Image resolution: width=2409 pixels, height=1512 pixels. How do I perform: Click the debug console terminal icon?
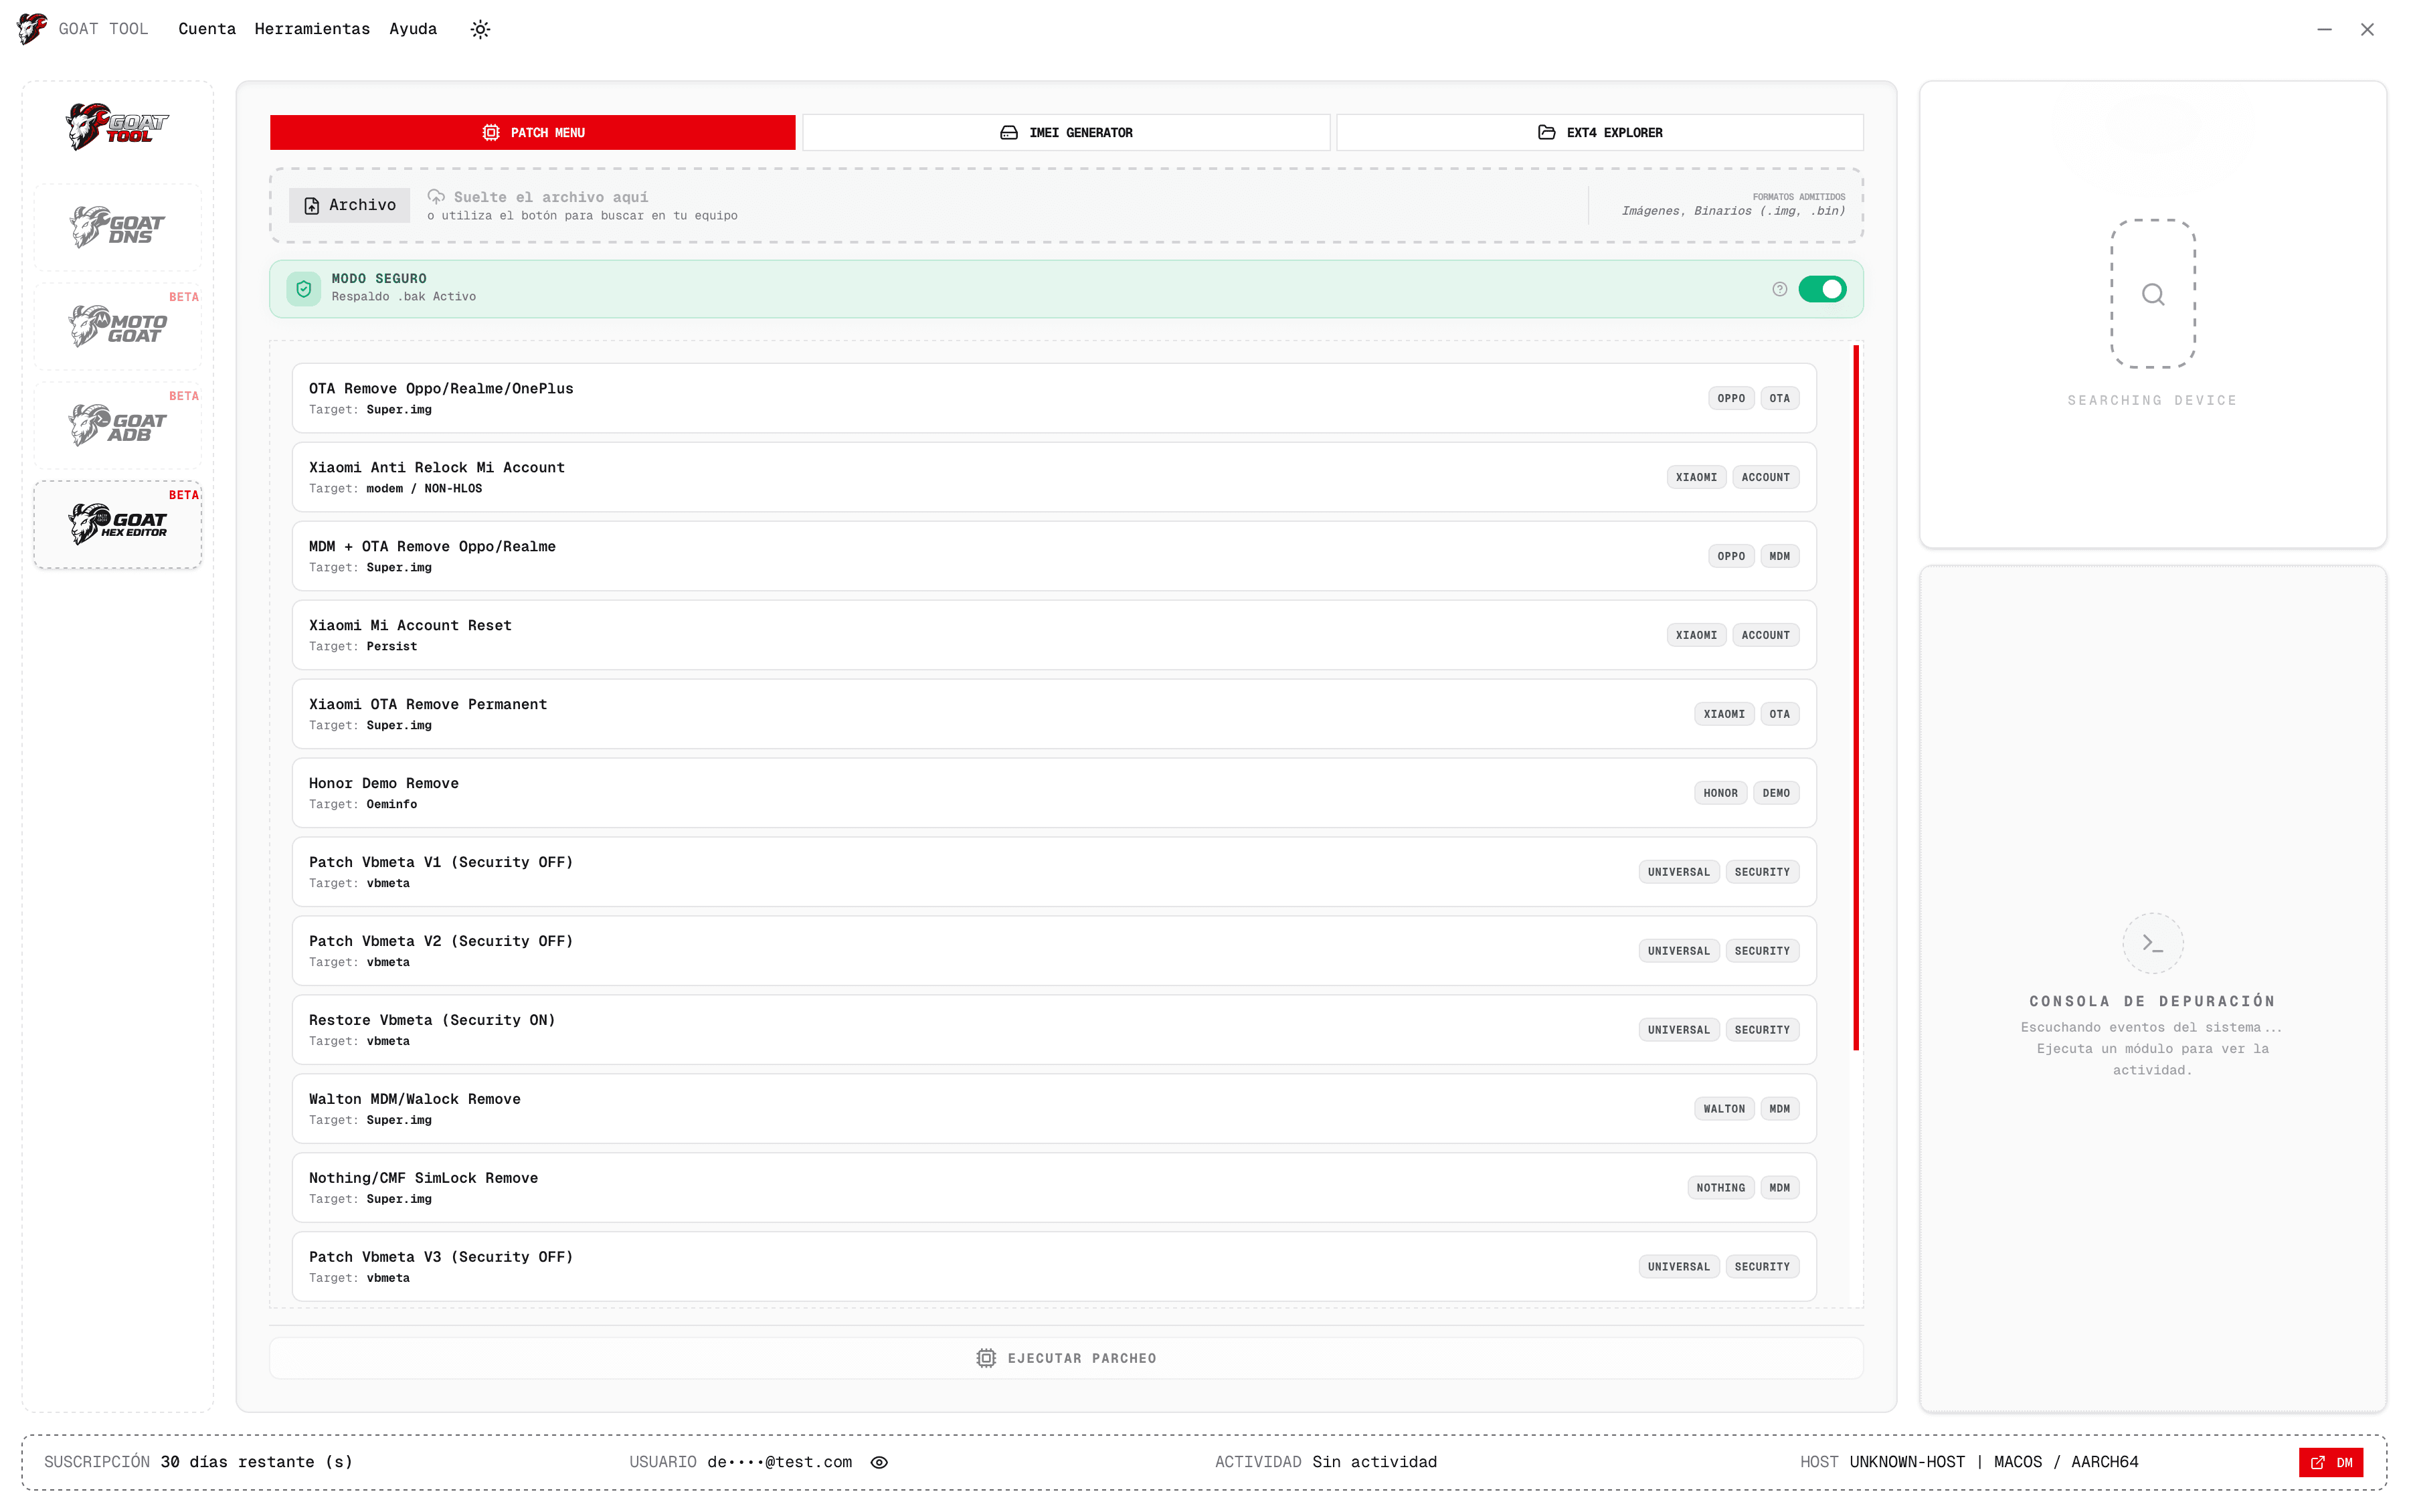pos(2152,943)
